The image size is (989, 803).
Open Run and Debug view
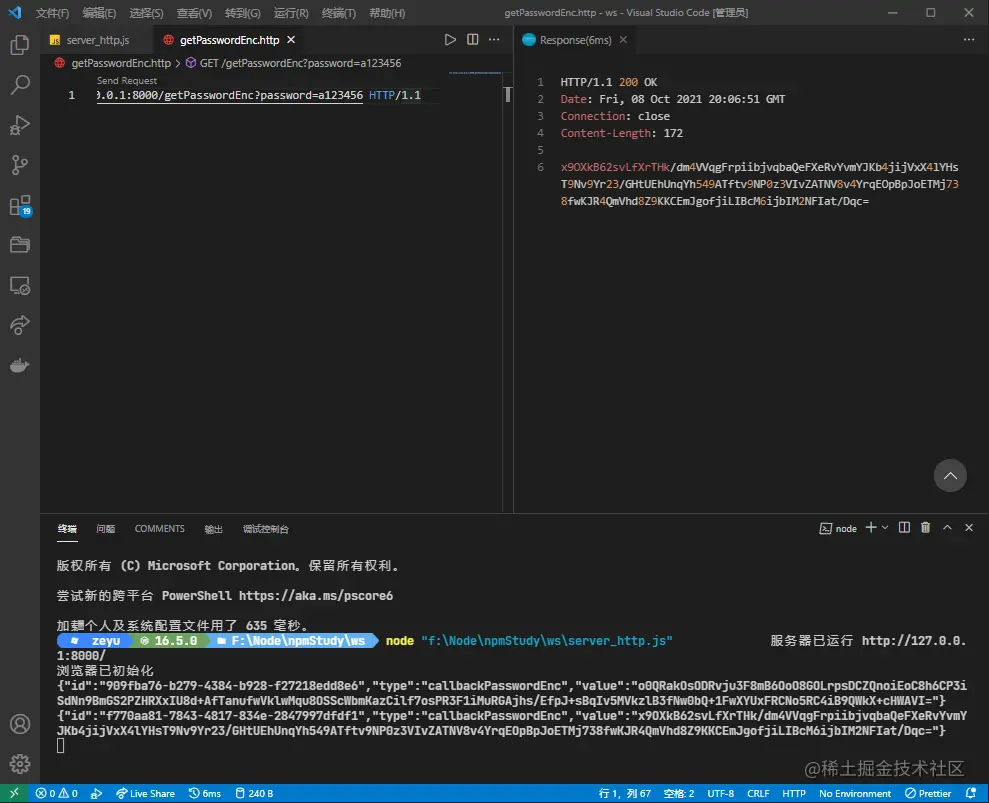coord(20,125)
